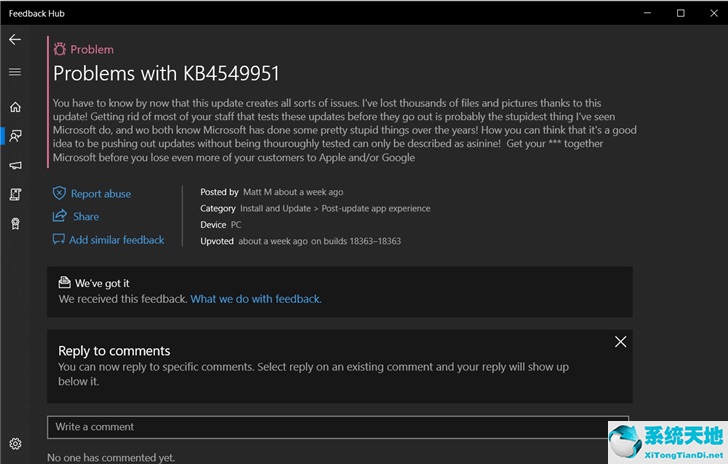Click the Share link text
The image size is (728, 464).
point(86,216)
